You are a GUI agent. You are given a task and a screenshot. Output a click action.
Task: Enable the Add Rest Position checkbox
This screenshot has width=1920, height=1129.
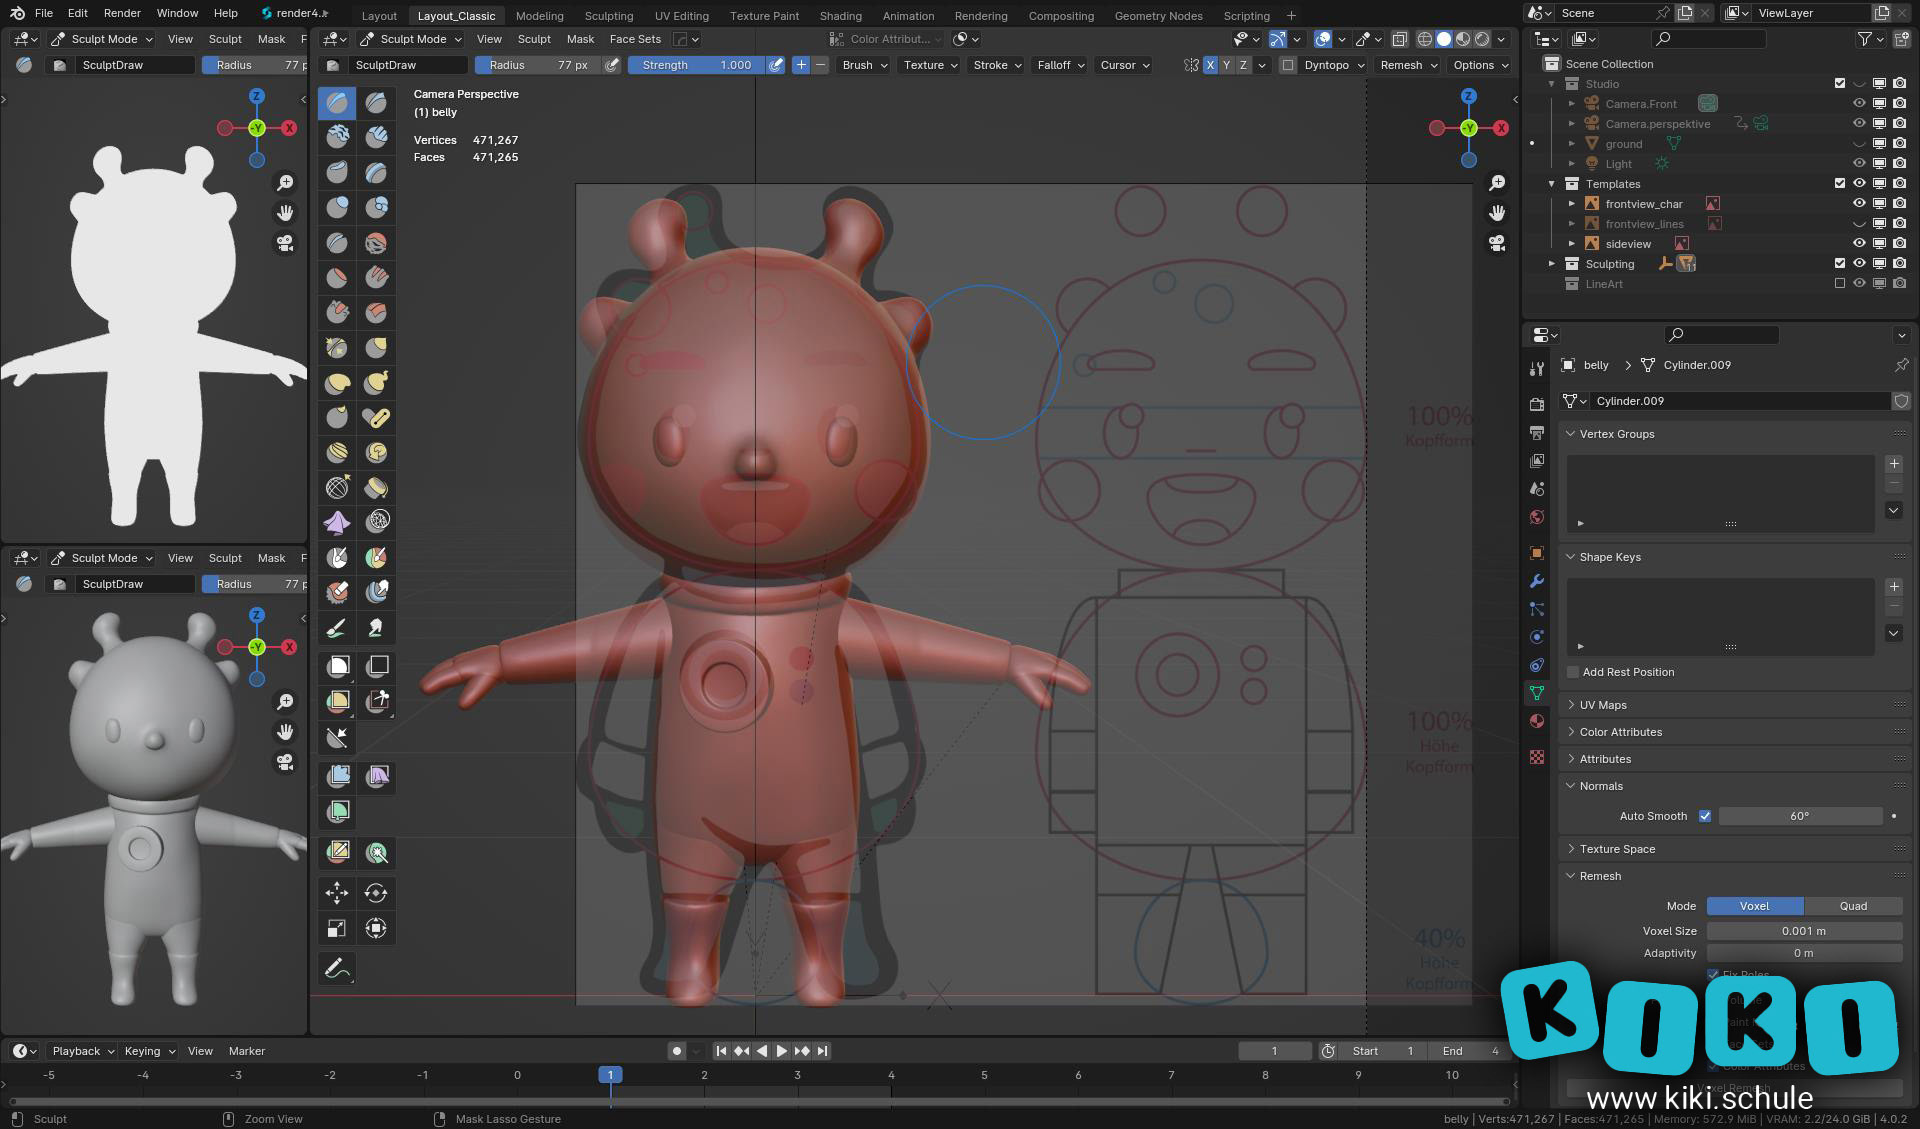coord(1573,672)
